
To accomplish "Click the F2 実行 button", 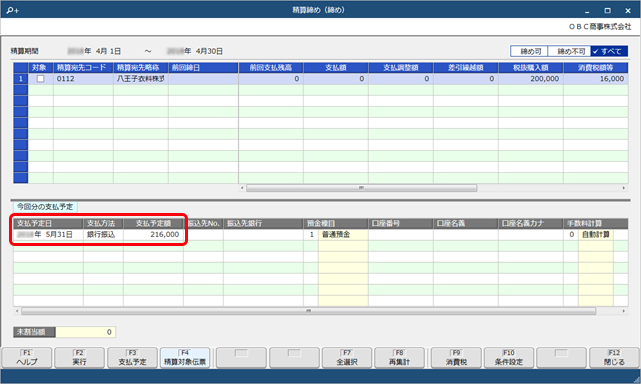I will coord(79,358).
